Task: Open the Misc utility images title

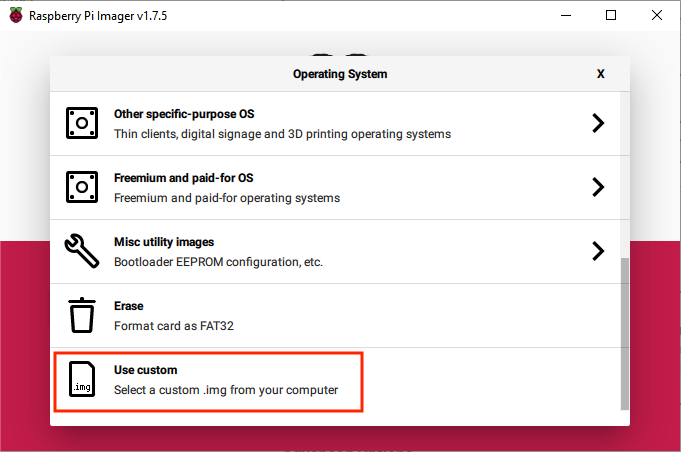Action: 164,242
